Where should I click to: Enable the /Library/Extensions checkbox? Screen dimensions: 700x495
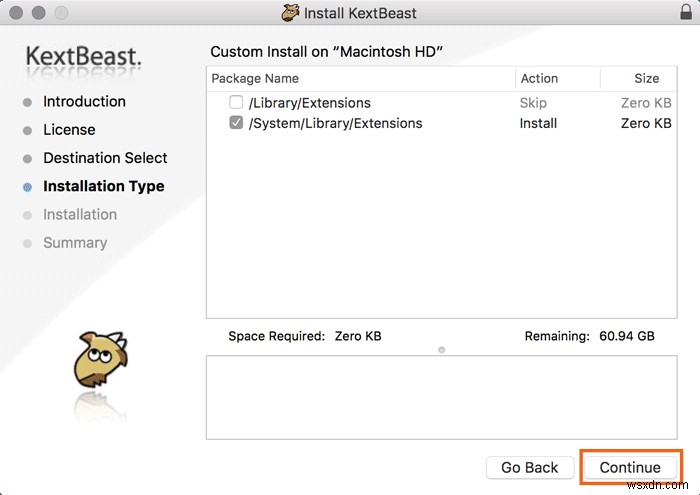[x=236, y=103]
